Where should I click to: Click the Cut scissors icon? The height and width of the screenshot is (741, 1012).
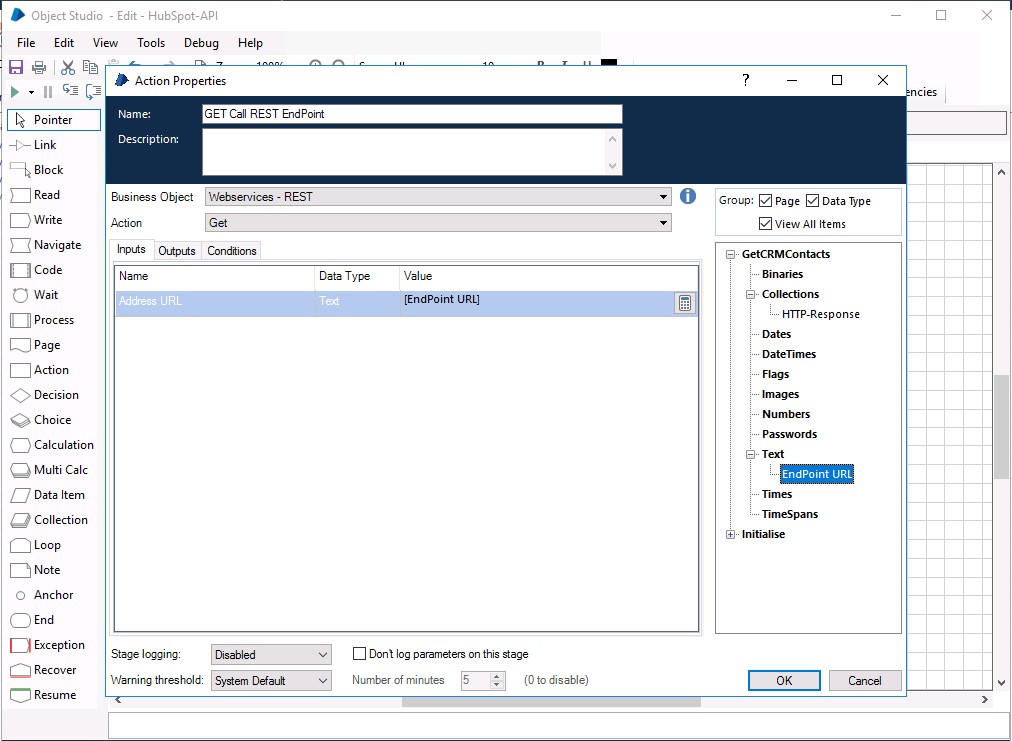tap(68, 67)
